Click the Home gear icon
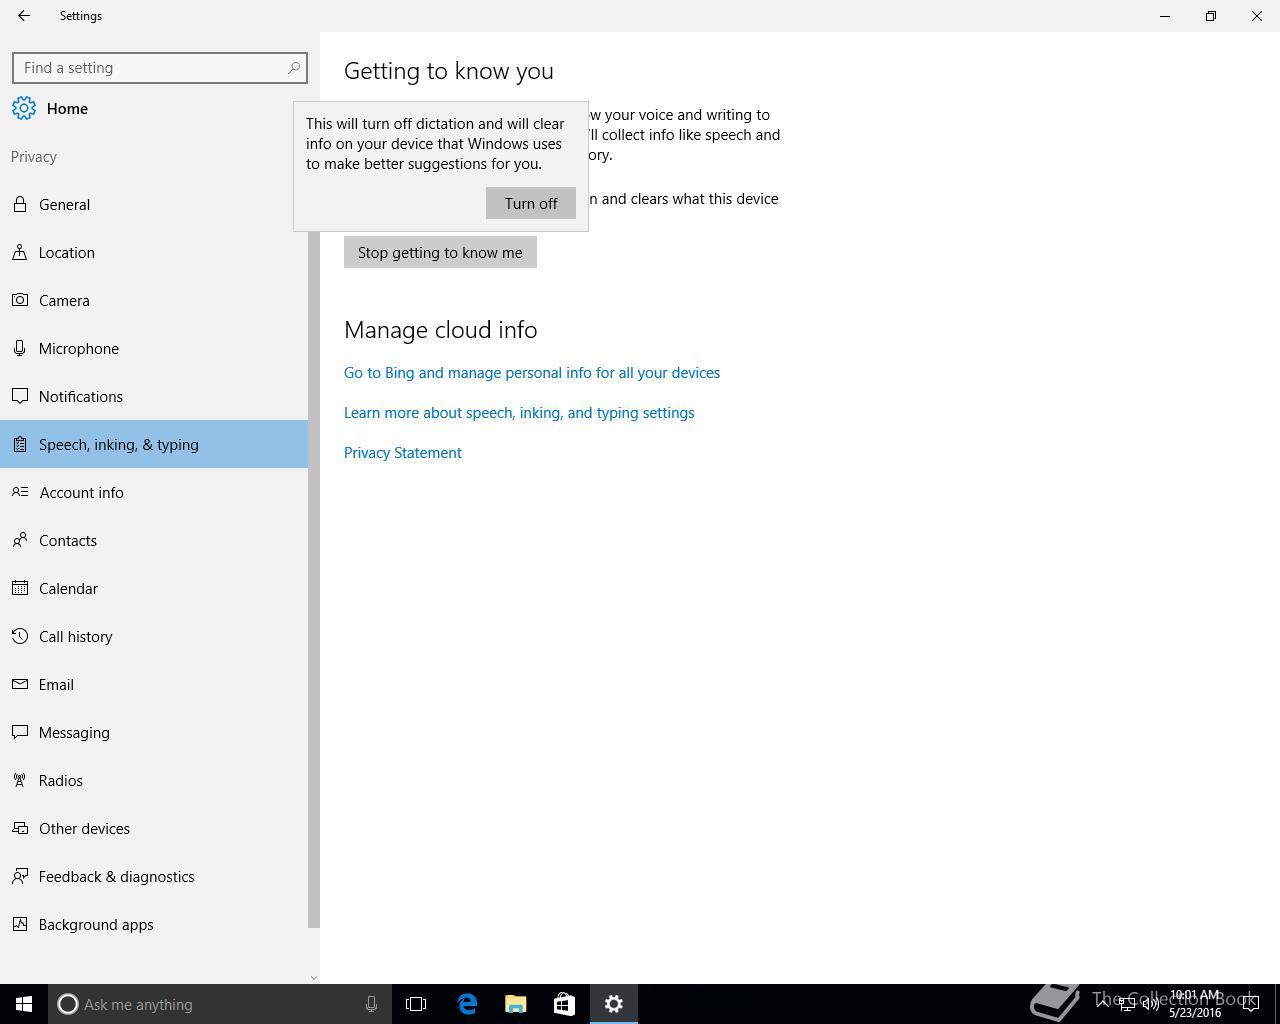Viewport: 1280px width, 1024px height. click(24, 108)
